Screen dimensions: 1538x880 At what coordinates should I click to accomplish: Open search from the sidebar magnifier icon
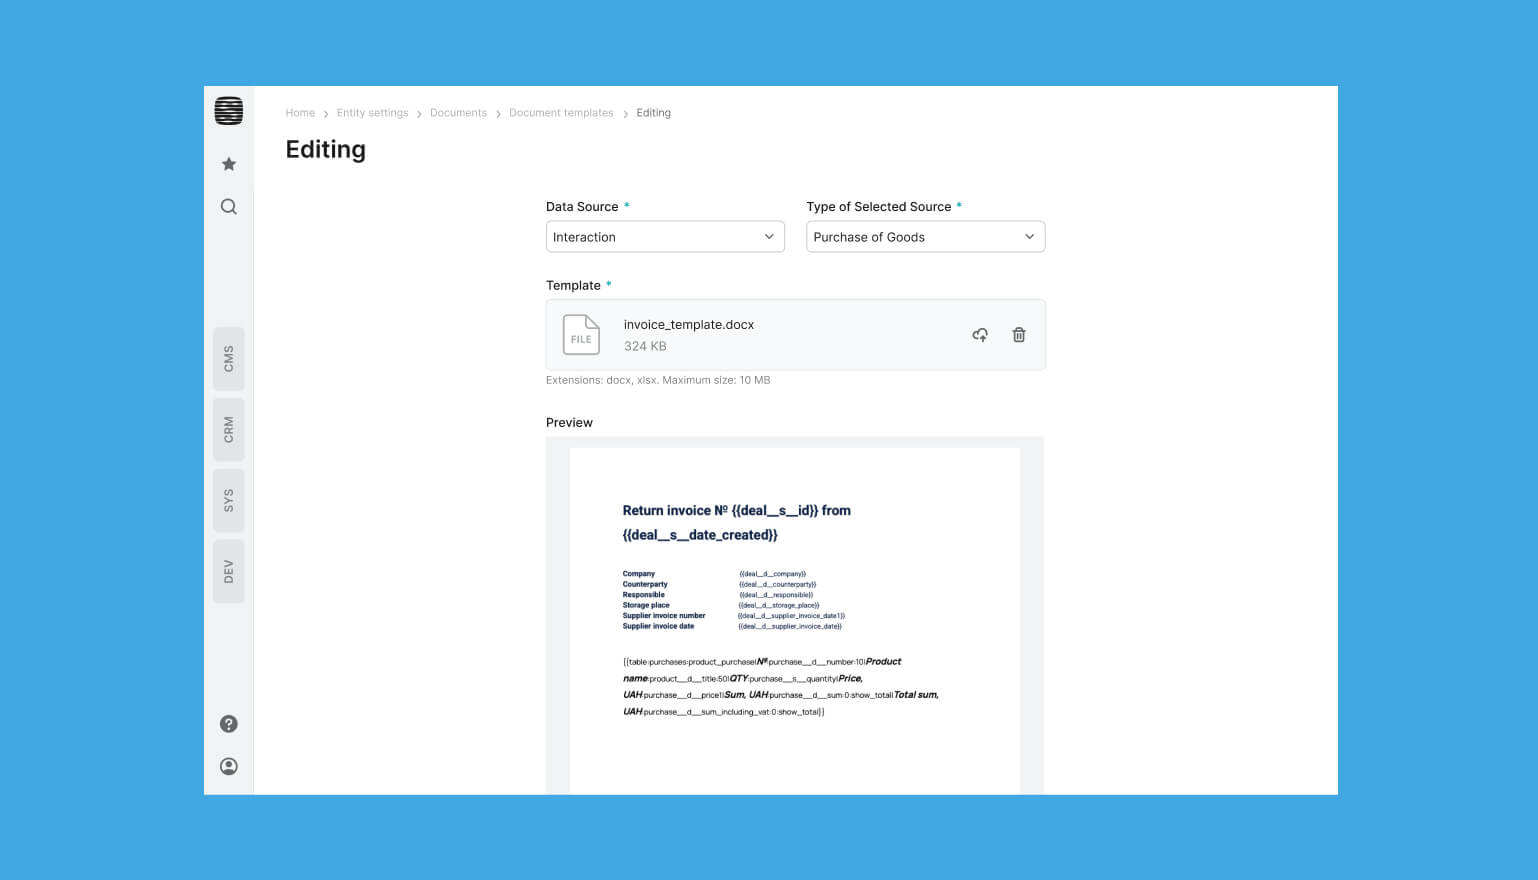point(228,207)
